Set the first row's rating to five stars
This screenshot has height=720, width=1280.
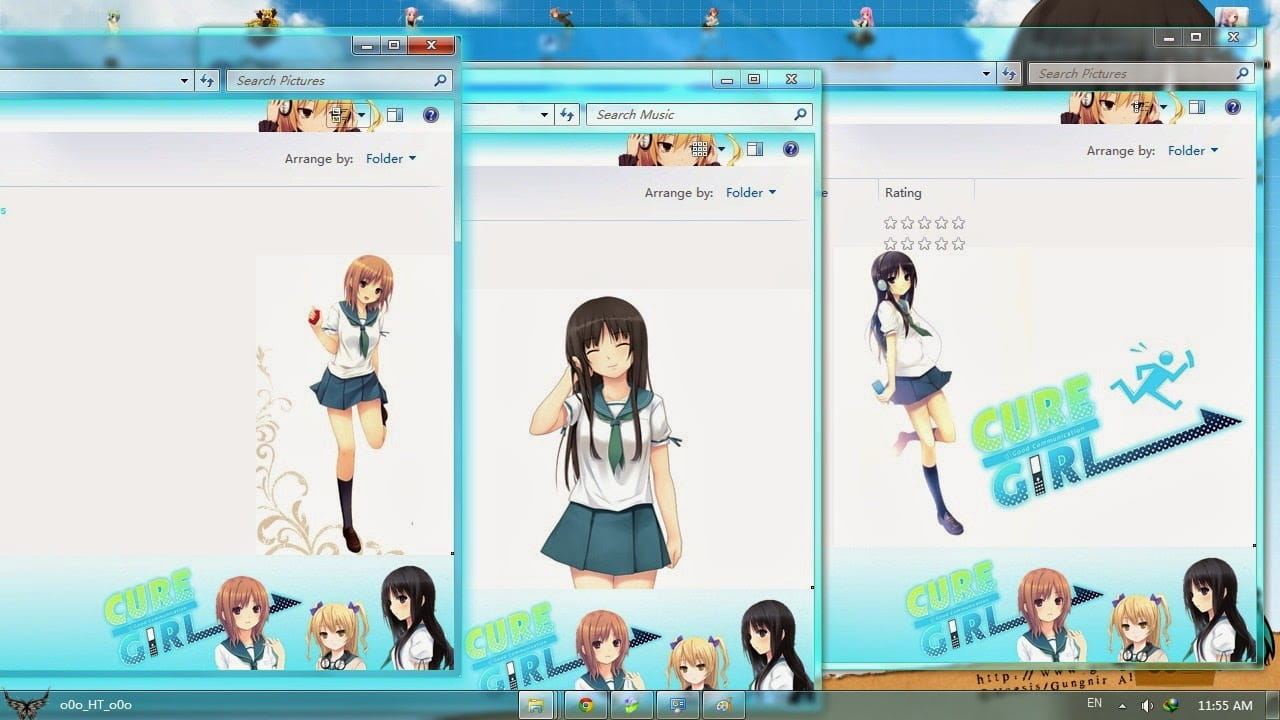[958, 223]
